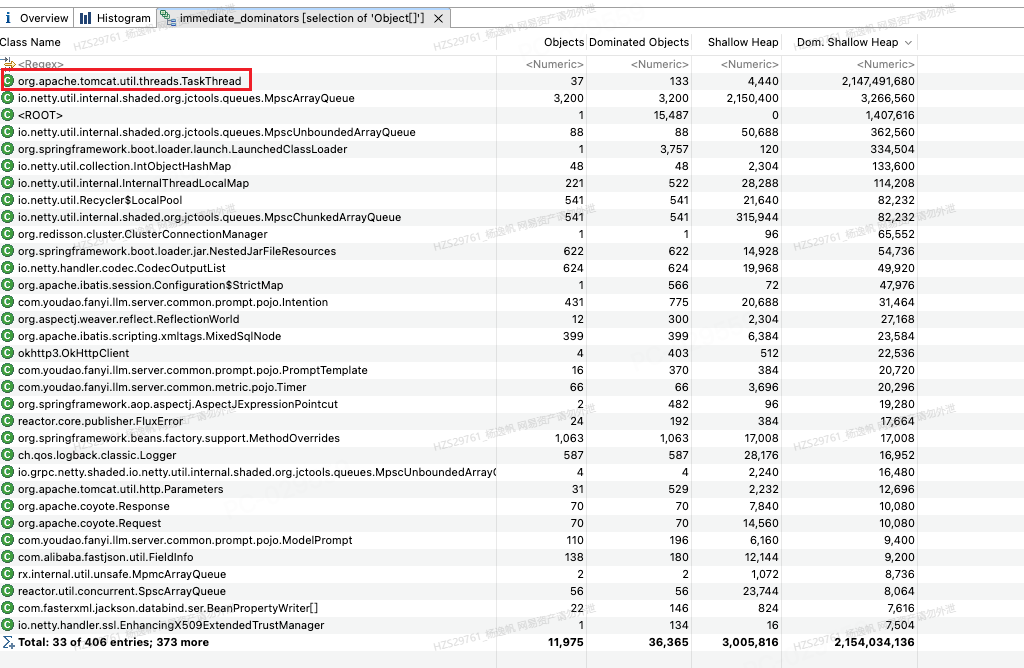1024x668 pixels.
Task: Click Shallow Heap value 315,944
Action: tap(758, 217)
